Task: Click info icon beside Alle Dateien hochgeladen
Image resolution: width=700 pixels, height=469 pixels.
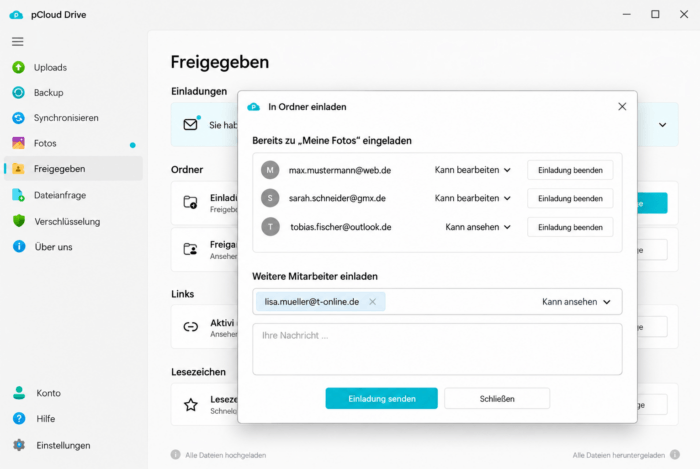Action: pyautogui.click(x=175, y=455)
